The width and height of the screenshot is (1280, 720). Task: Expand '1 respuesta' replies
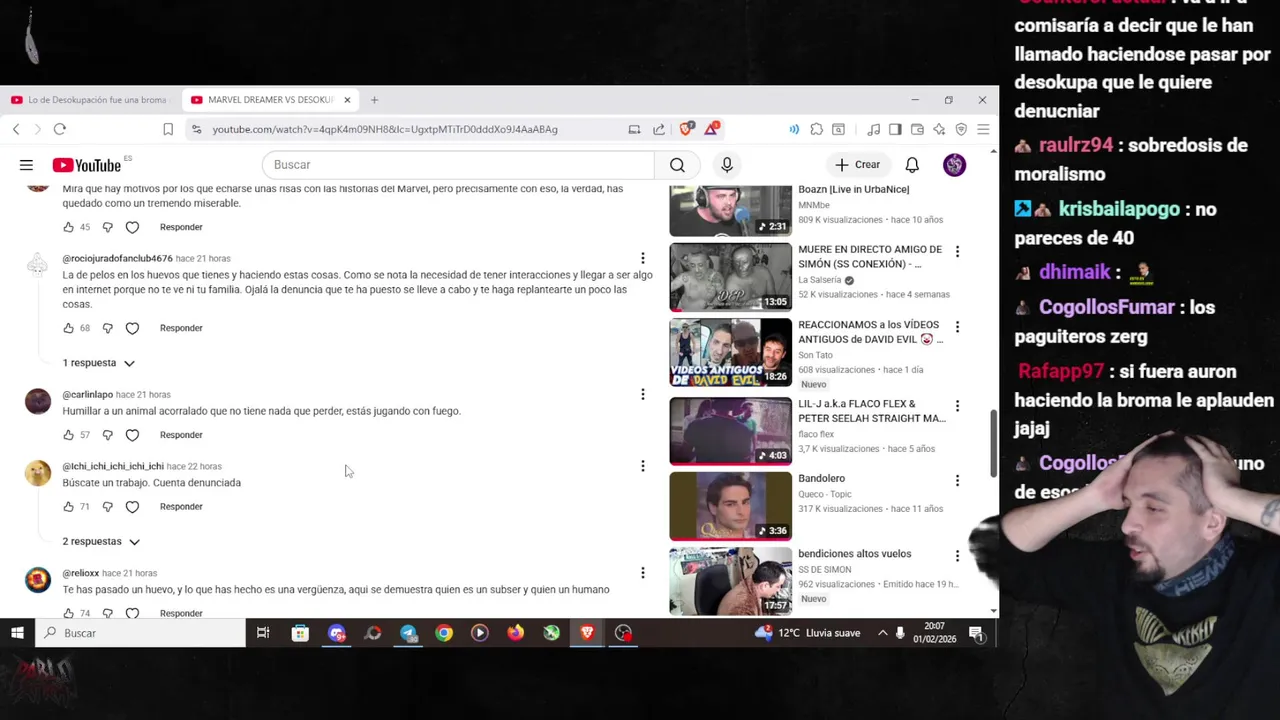click(x=98, y=363)
